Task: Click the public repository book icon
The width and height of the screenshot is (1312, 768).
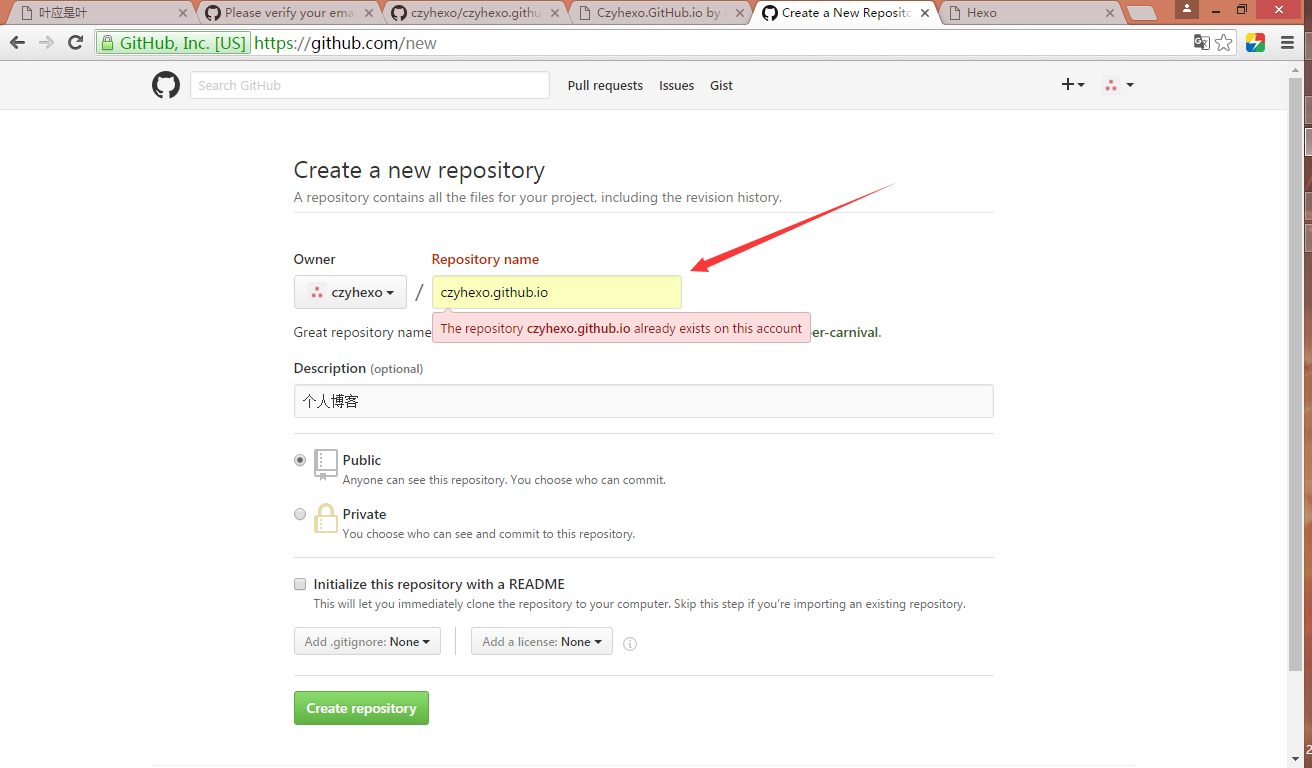Action: pos(326,465)
